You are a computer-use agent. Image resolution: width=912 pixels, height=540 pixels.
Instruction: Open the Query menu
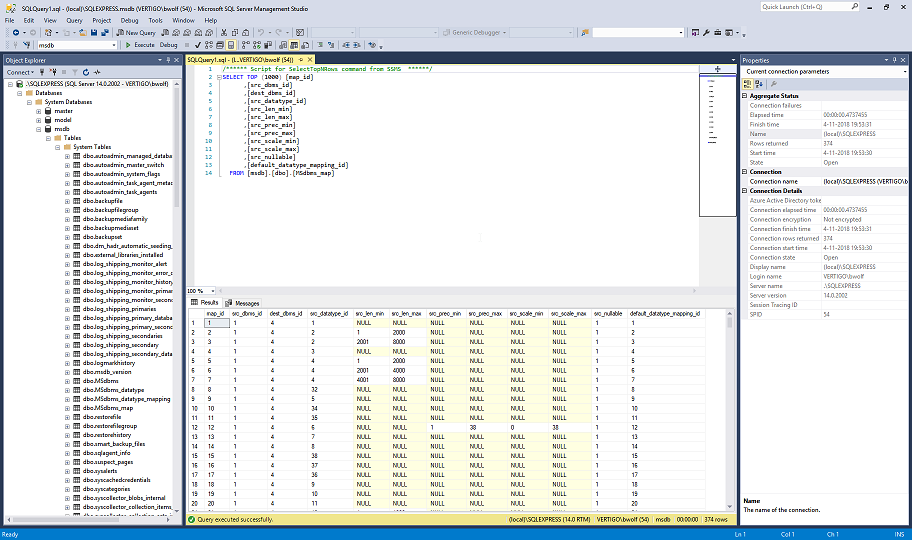(x=74, y=20)
